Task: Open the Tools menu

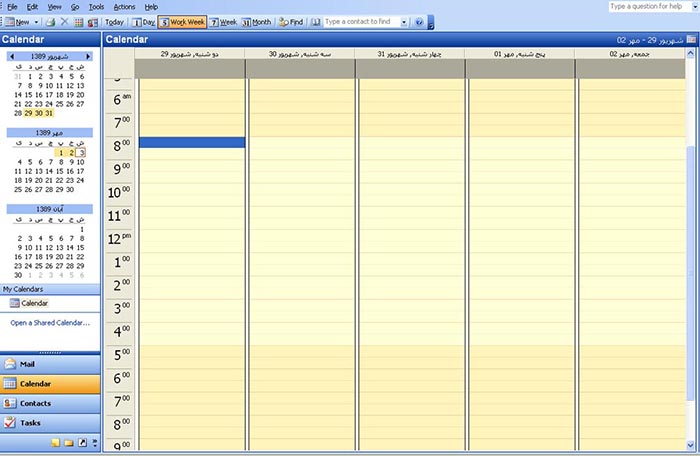Action: coord(96,6)
